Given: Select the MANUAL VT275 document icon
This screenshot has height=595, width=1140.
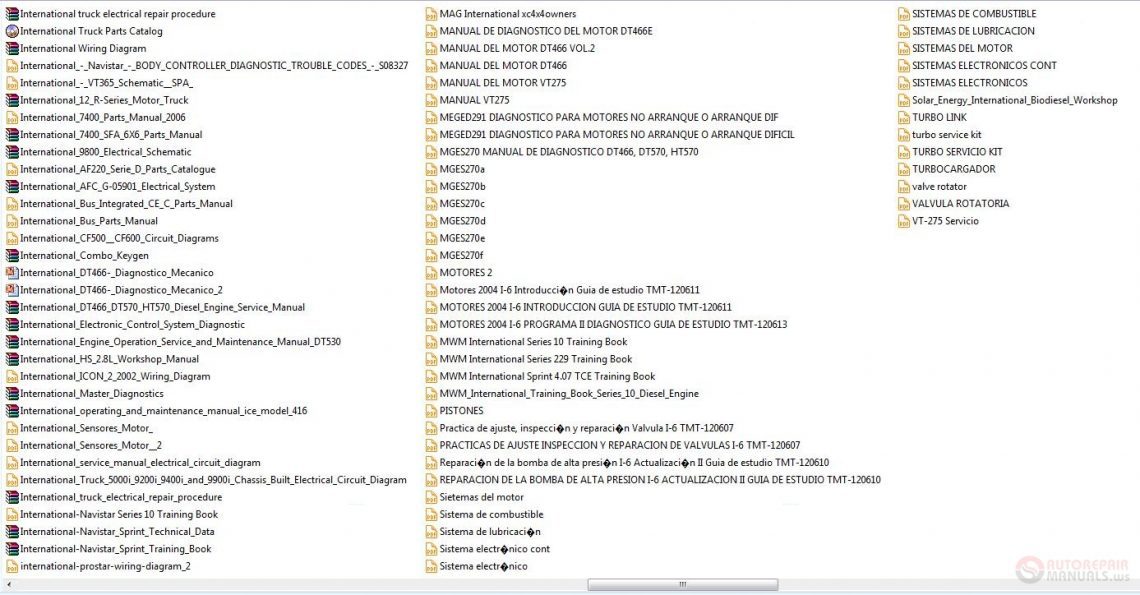Looking at the screenshot, I should pyautogui.click(x=429, y=100).
